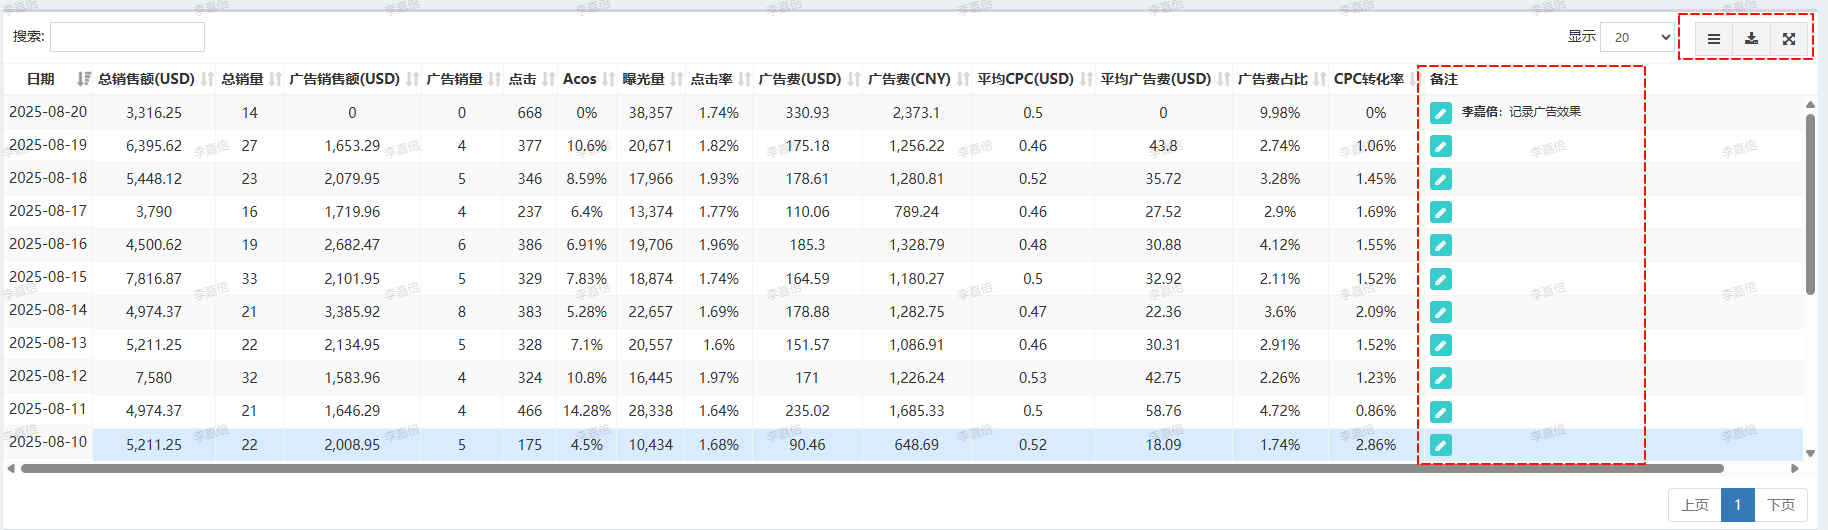The width and height of the screenshot is (1828, 530).
Task: Edit the note for 2025-08-20 row
Action: tap(1440, 113)
